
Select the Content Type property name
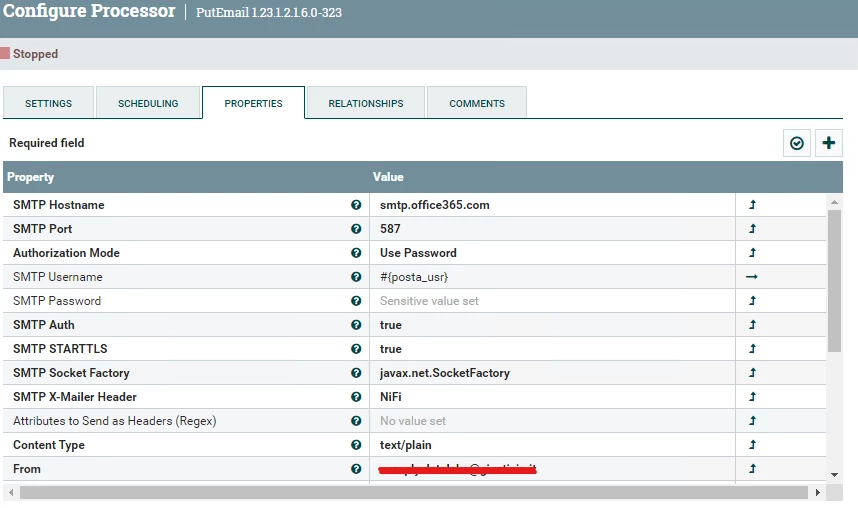(49, 445)
